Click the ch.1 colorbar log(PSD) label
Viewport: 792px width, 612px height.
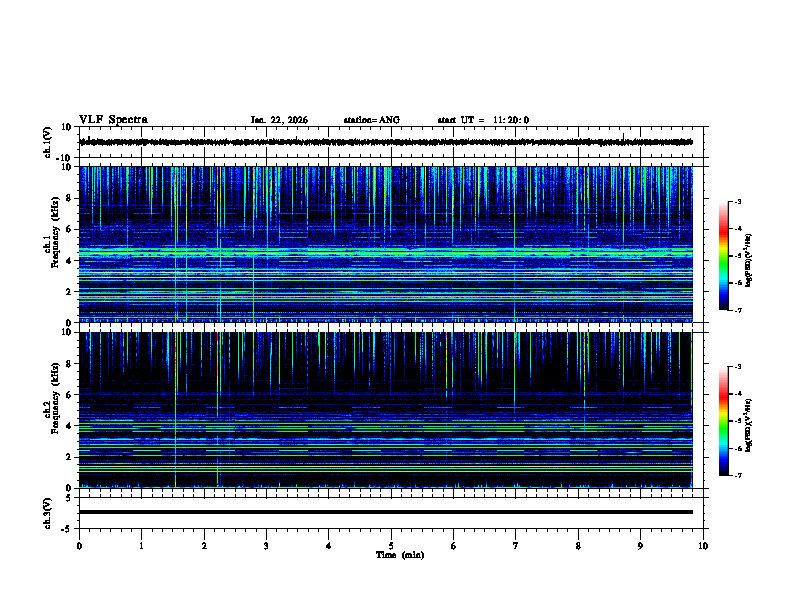point(749,260)
